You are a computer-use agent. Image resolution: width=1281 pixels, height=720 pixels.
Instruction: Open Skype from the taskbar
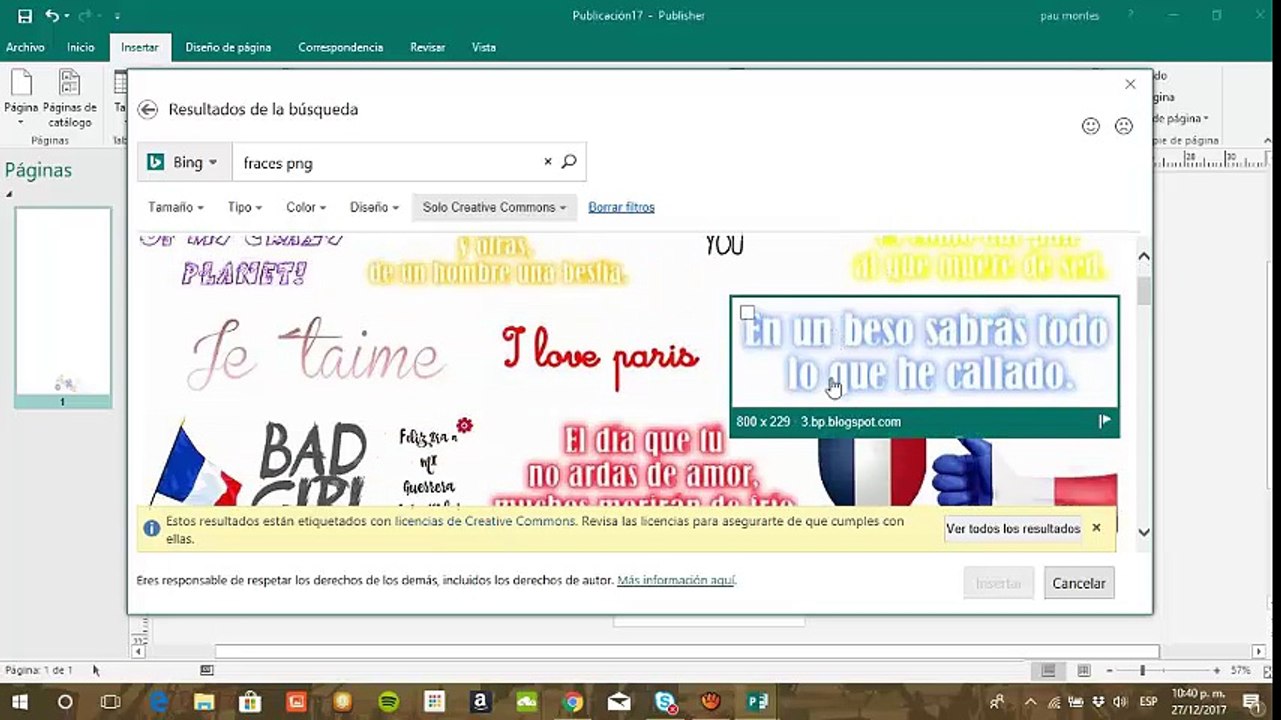pyautogui.click(x=665, y=702)
